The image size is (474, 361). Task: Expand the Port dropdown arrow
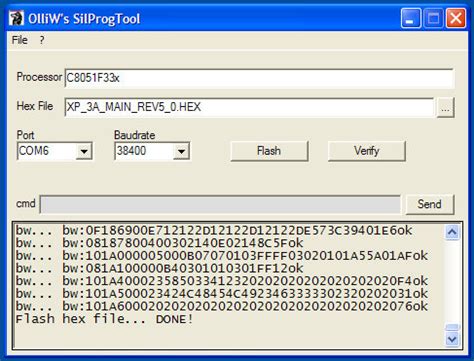84,151
